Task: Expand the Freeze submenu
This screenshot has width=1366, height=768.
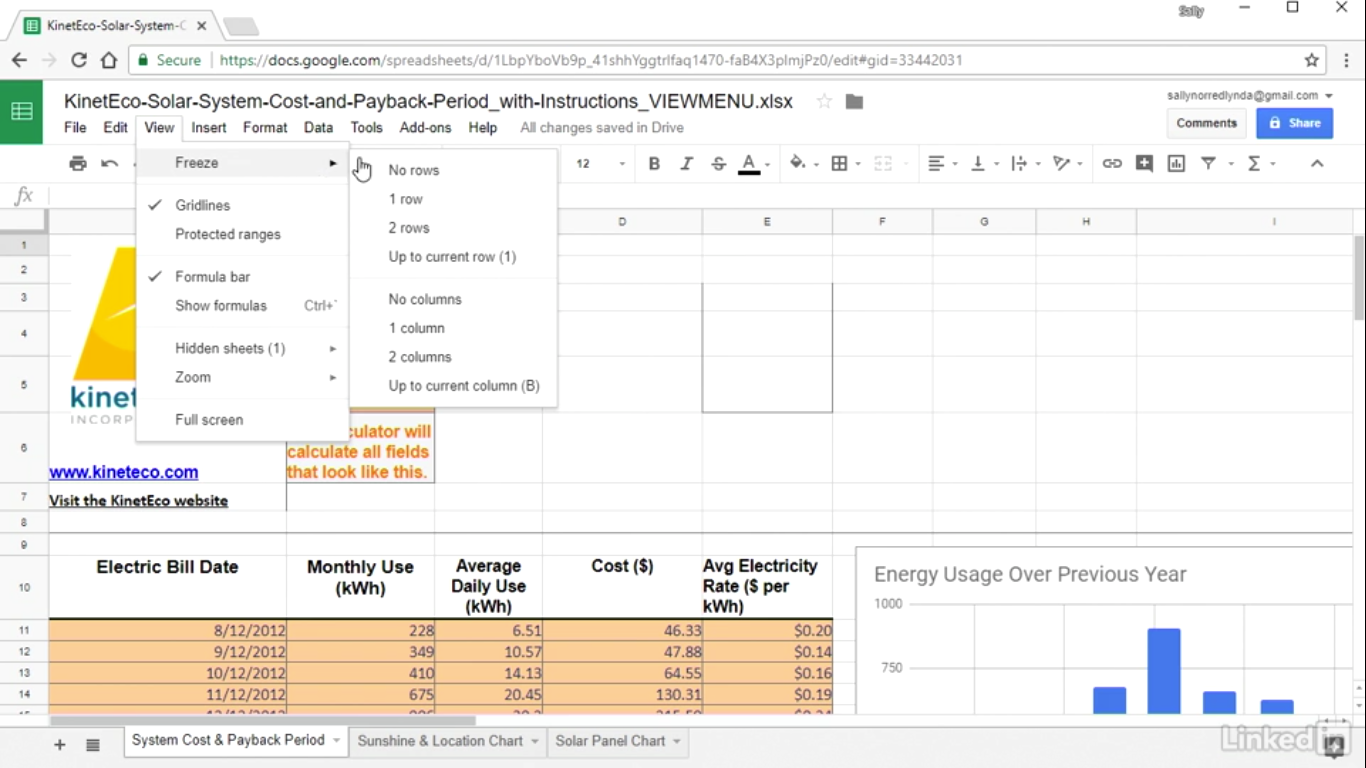Action: (242, 162)
